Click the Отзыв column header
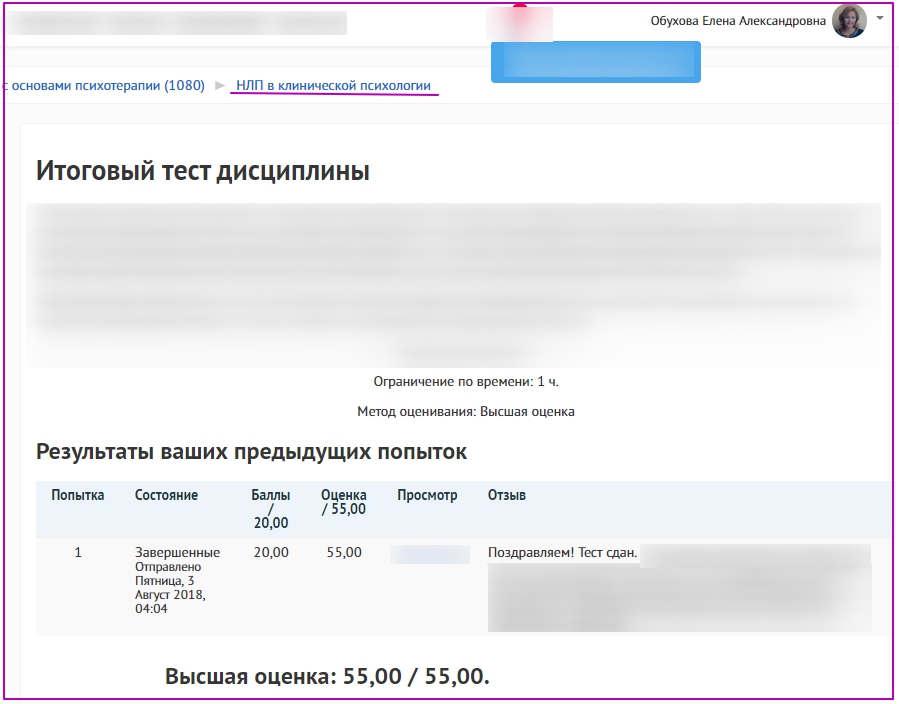The width and height of the screenshot is (899, 704). tap(507, 495)
